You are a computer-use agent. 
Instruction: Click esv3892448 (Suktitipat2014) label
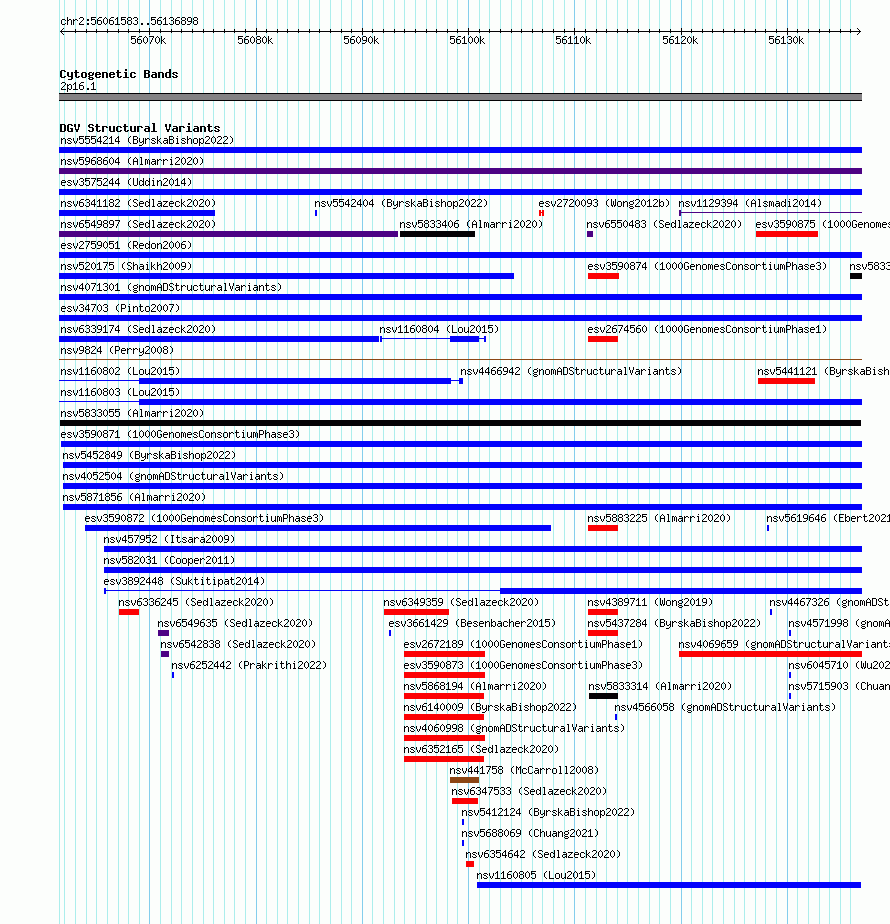point(184,582)
